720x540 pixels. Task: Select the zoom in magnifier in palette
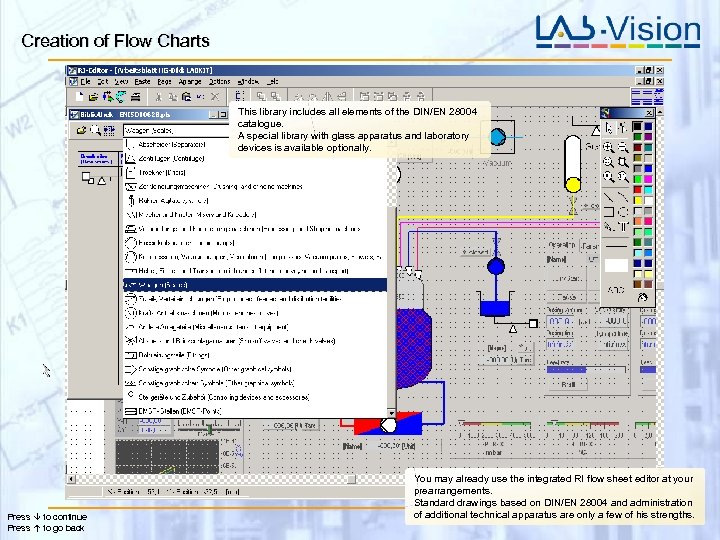[x=609, y=147]
